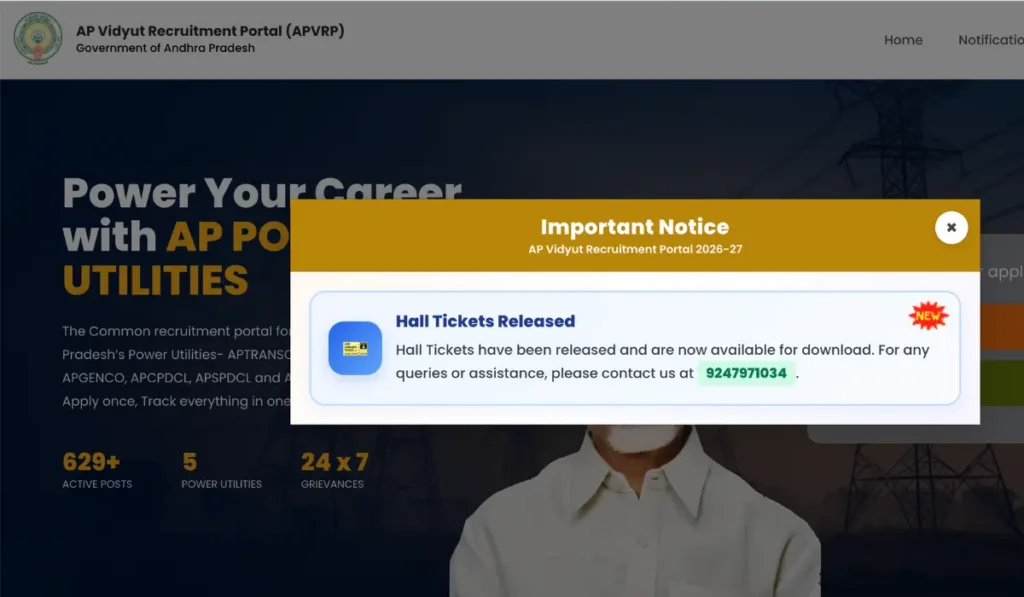Click the Government of Andhra Pradesh text
This screenshot has height=597, width=1024.
(x=165, y=48)
